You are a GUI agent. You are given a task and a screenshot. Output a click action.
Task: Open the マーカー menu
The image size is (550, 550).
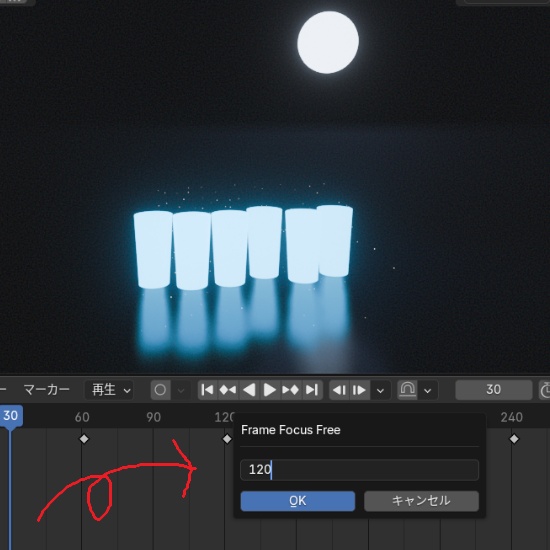tap(47, 390)
